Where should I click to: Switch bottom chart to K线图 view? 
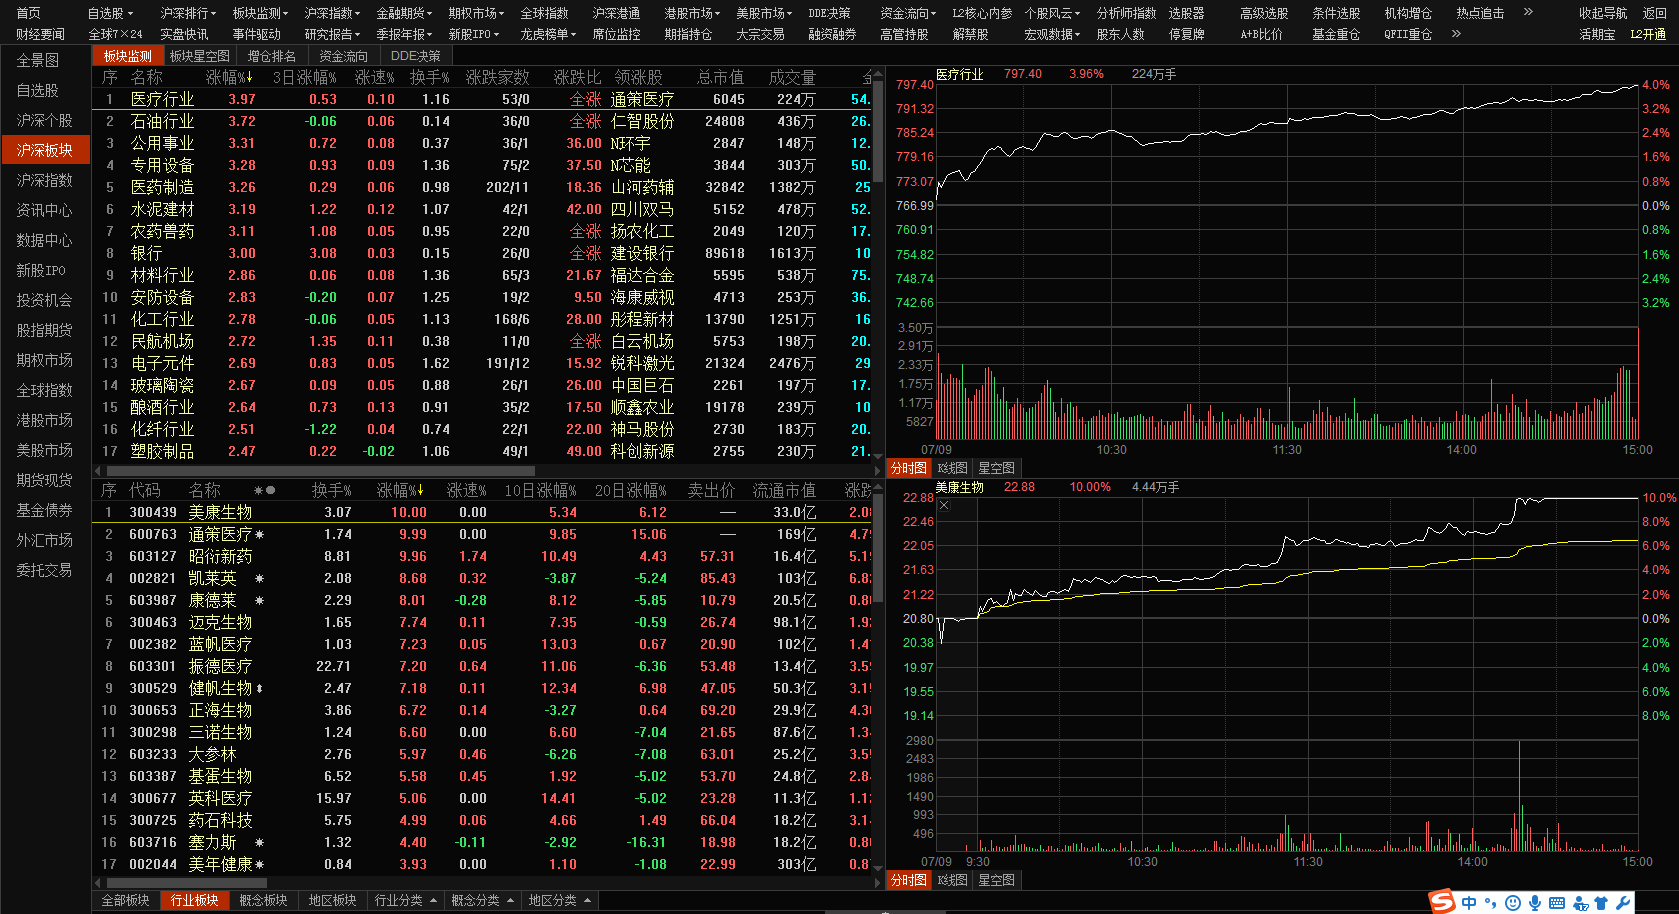(x=952, y=880)
